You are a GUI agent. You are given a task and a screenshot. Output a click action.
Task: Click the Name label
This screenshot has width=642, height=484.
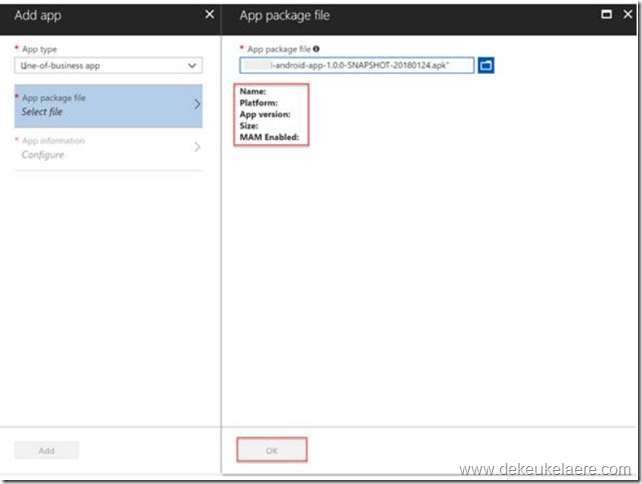coord(253,91)
